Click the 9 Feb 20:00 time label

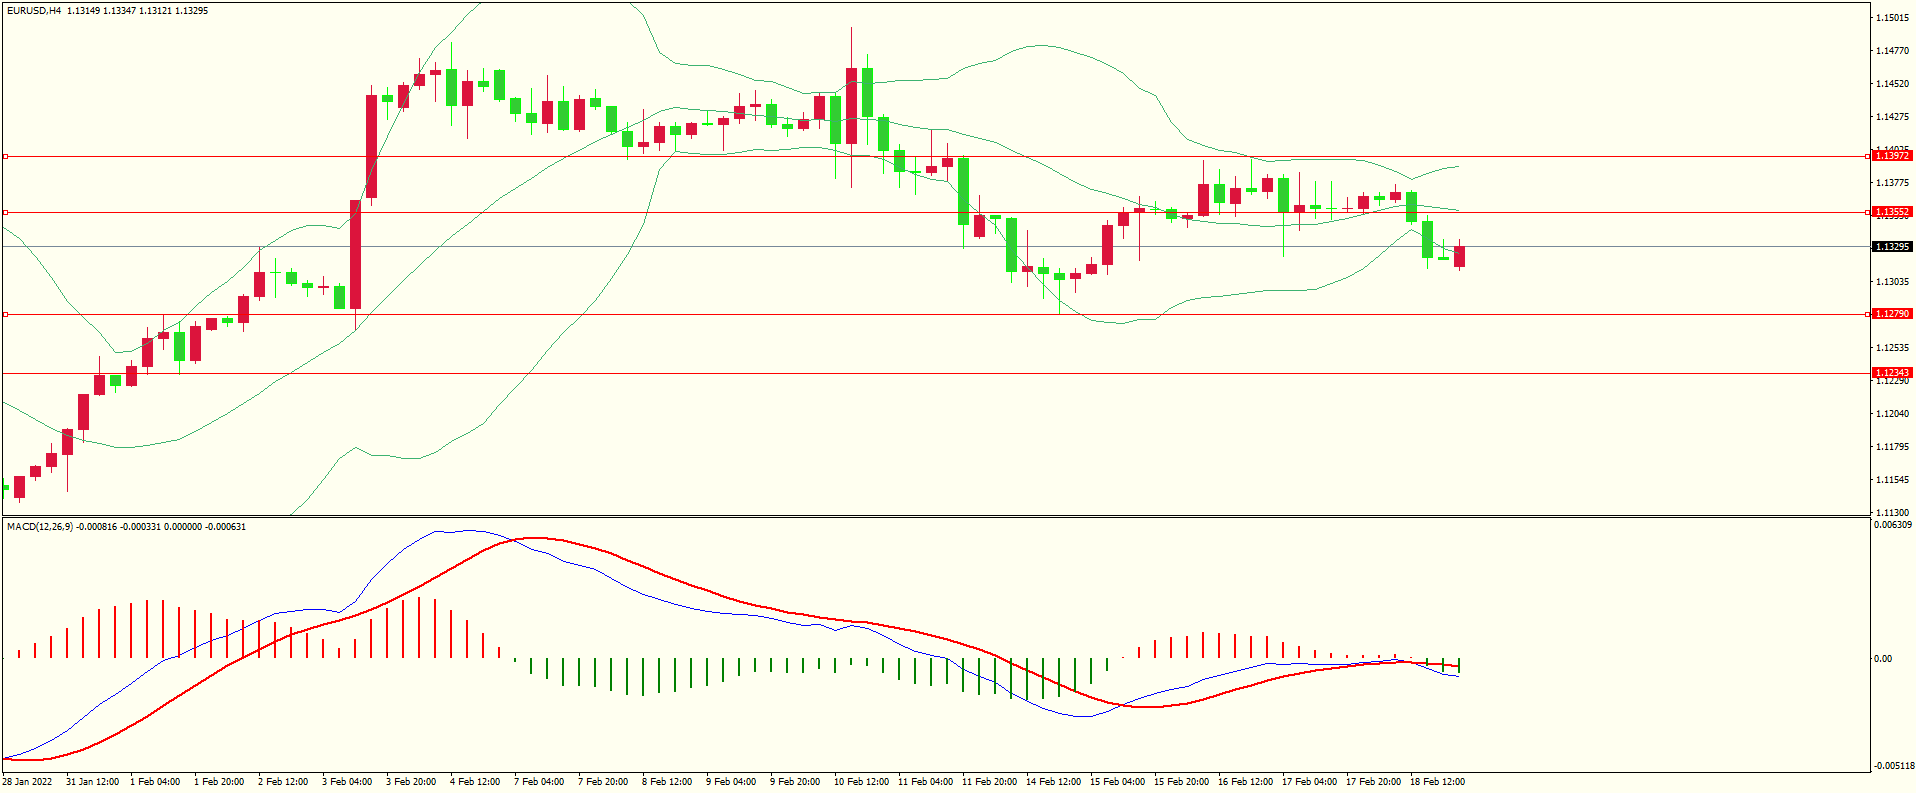[x=795, y=782]
